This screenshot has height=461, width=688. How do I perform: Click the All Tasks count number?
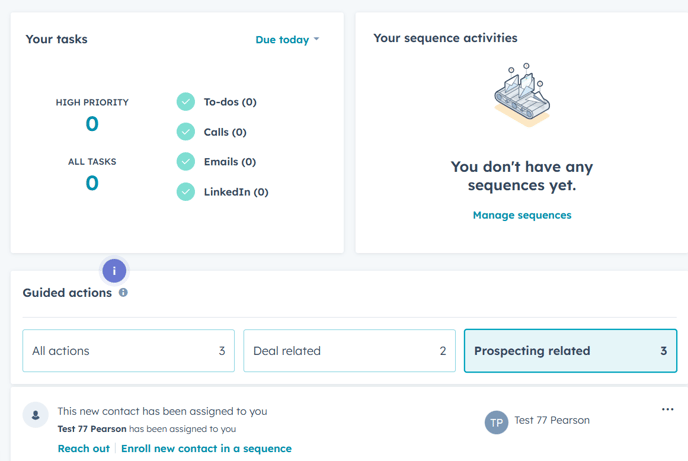[x=92, y=183]
